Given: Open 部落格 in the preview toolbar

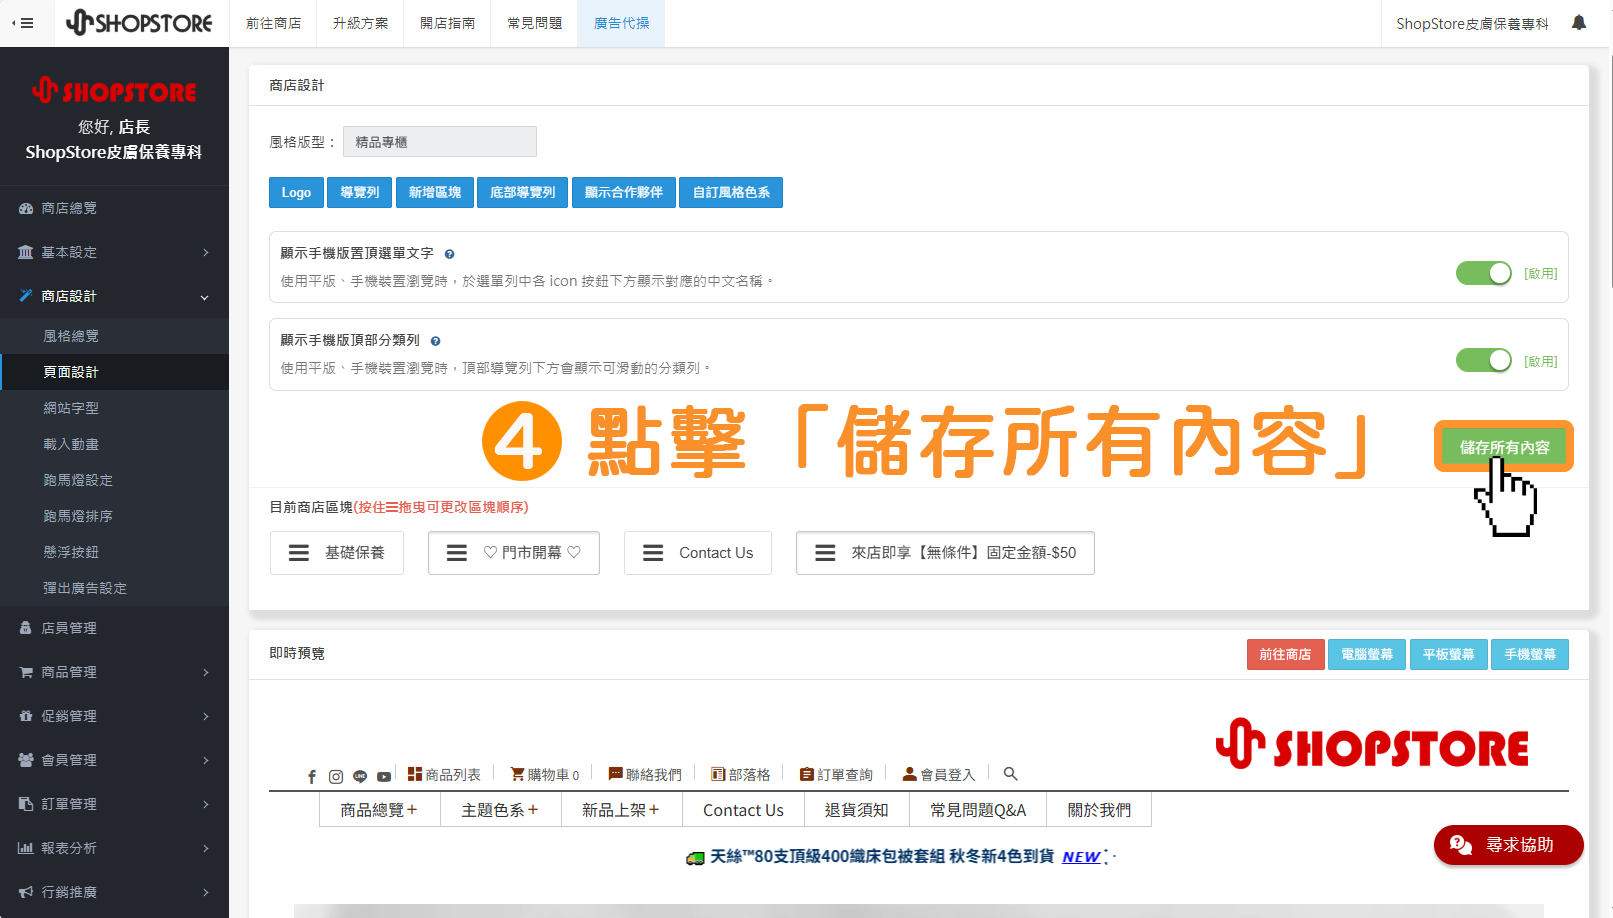Looking at the screenshot, I should tap(741, 774).
